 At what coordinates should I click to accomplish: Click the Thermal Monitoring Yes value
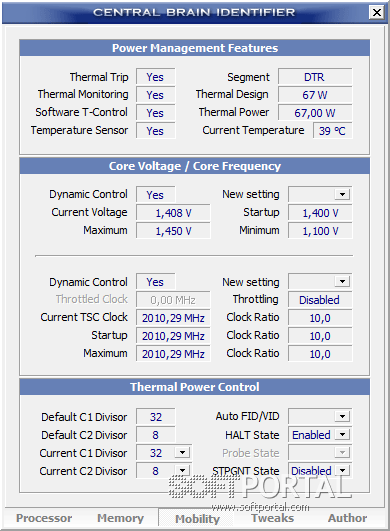click(155, 95)
